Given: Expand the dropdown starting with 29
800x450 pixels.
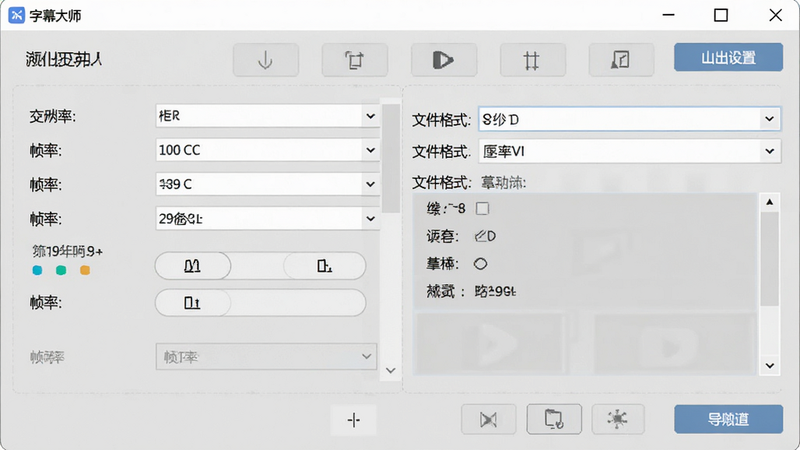Looking at the screenshot, I should [267, 218].
